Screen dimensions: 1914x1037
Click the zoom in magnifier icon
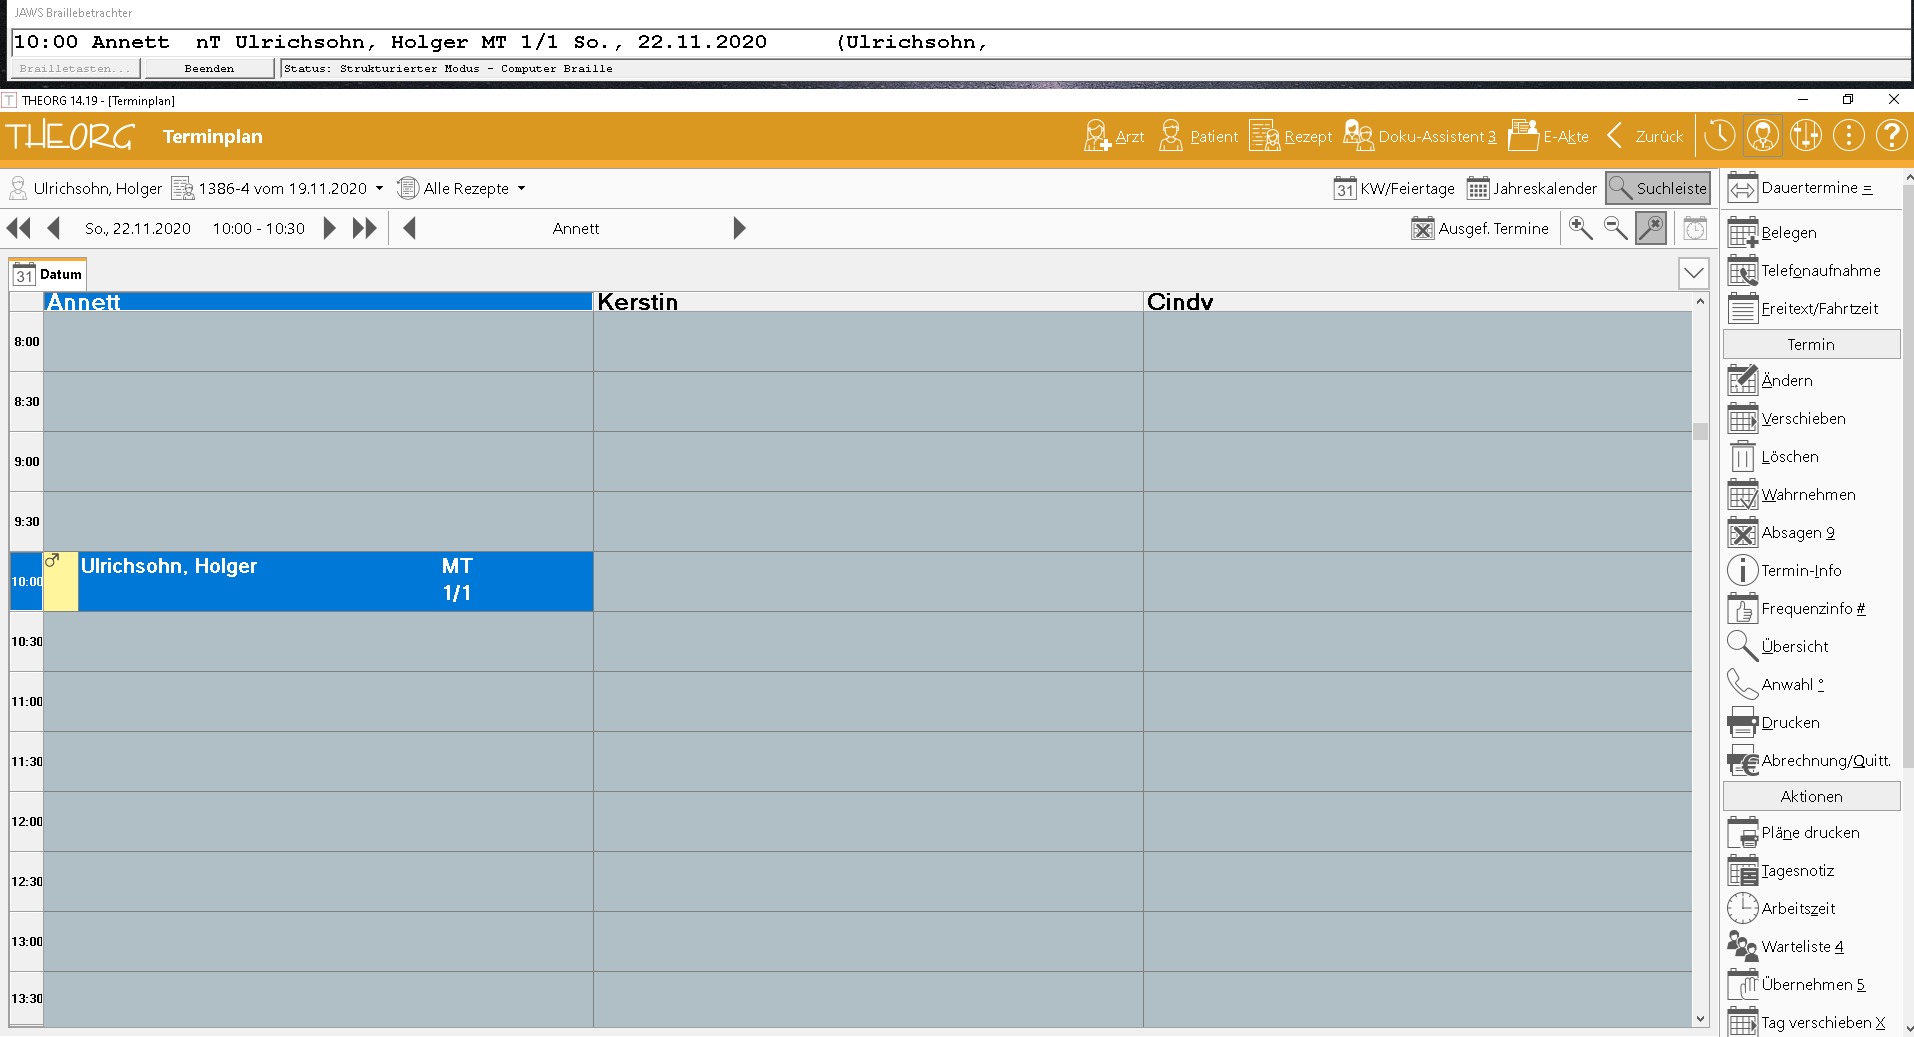pos(1580,229)
